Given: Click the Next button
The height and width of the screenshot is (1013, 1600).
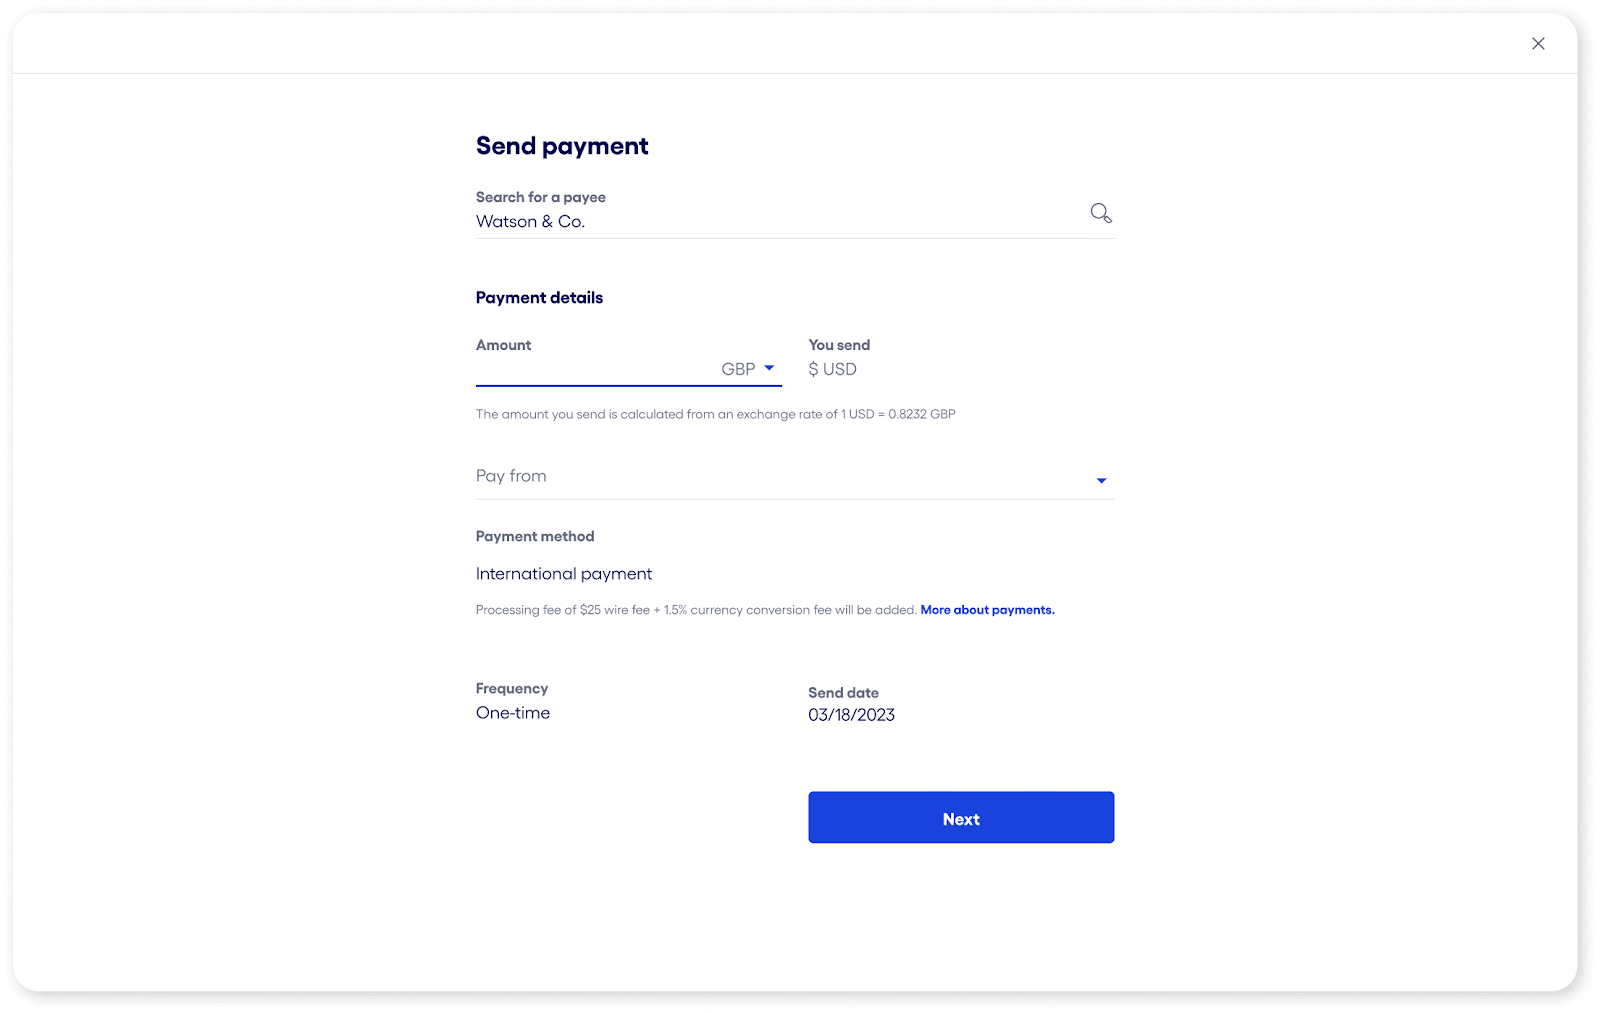Looking at the screenshot, I should (x=960, y=817).
